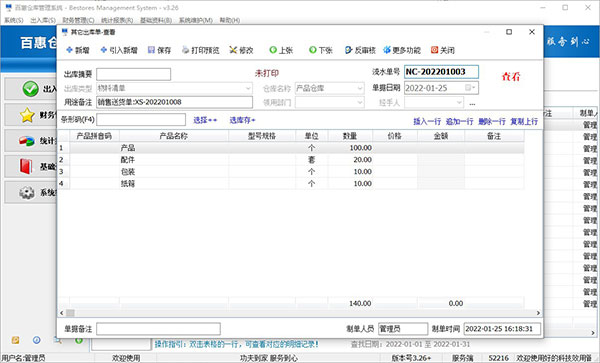Click the 备注 column header in grid
600x363 pixels.
(x=494, y=136)
